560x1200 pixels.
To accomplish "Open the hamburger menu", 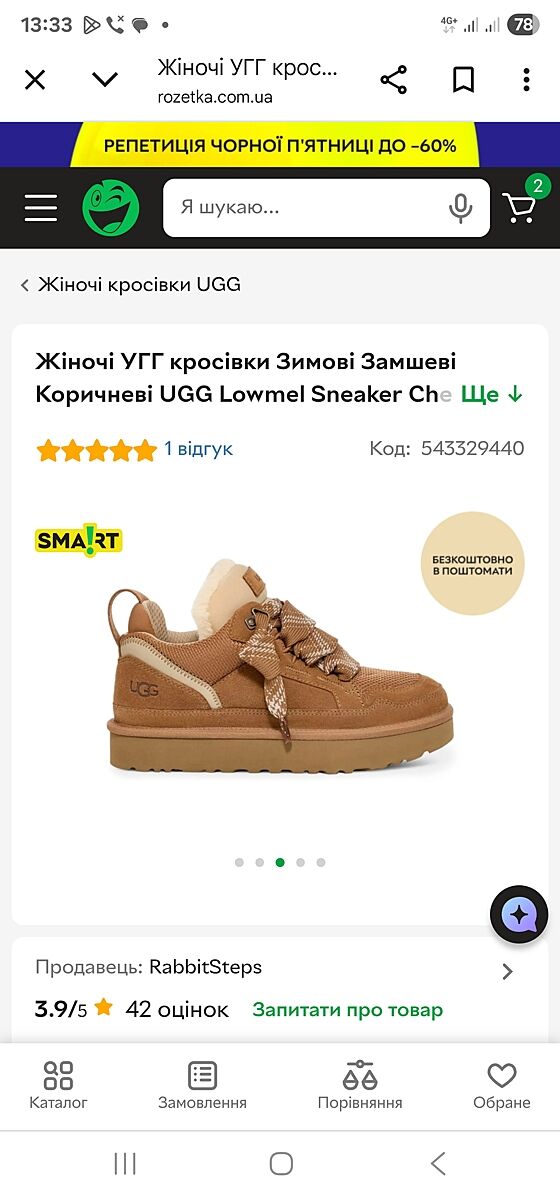I will tap(41, 208).
